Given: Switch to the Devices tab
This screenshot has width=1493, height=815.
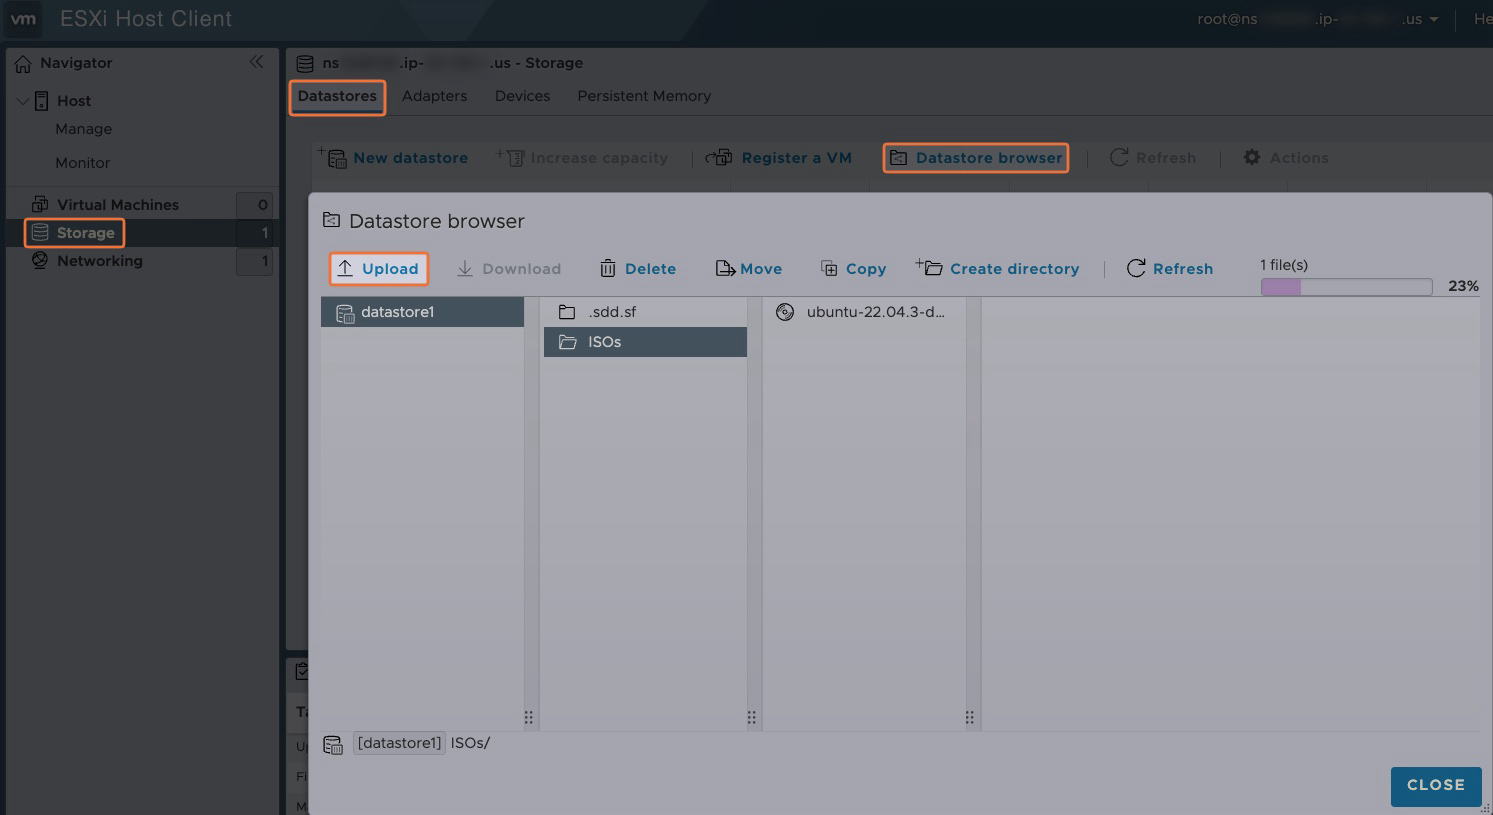Looking at the screenshot, I should (x=522, y=96).
